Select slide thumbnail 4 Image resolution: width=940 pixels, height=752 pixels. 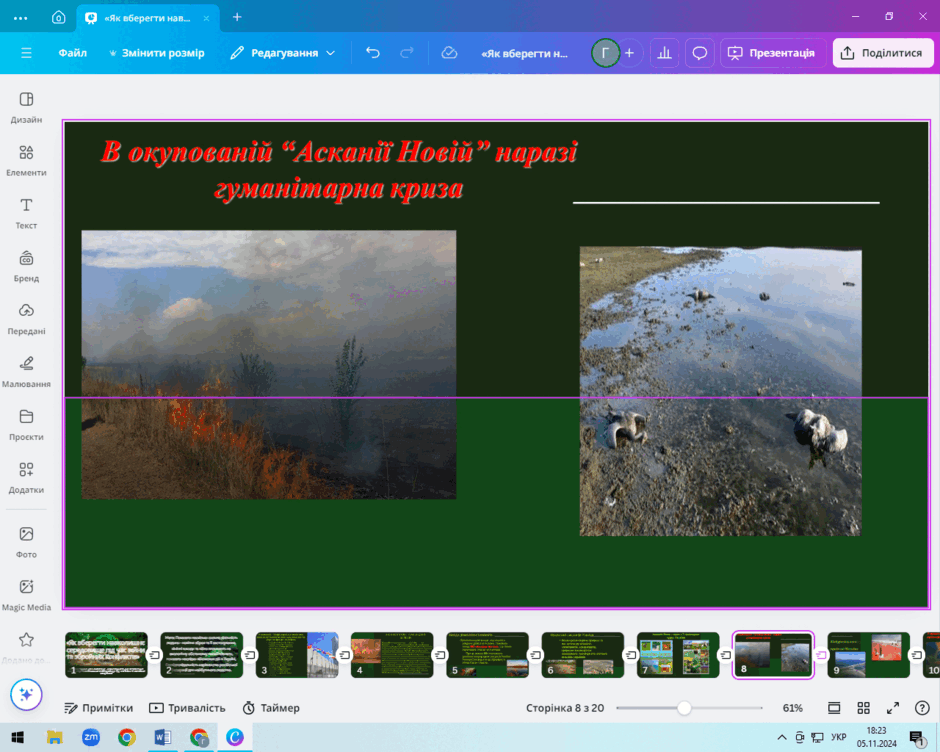(x=392, y=655)
